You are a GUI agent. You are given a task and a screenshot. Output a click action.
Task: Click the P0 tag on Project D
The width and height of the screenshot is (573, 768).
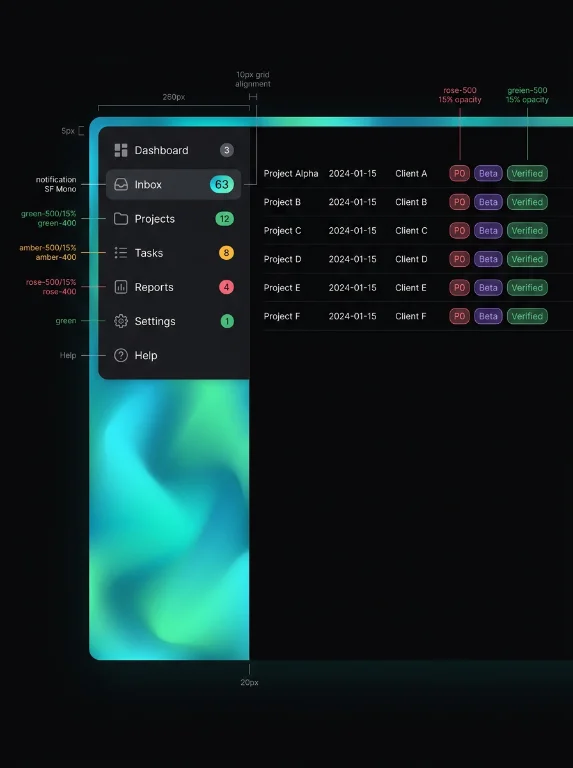coord(459,259)
